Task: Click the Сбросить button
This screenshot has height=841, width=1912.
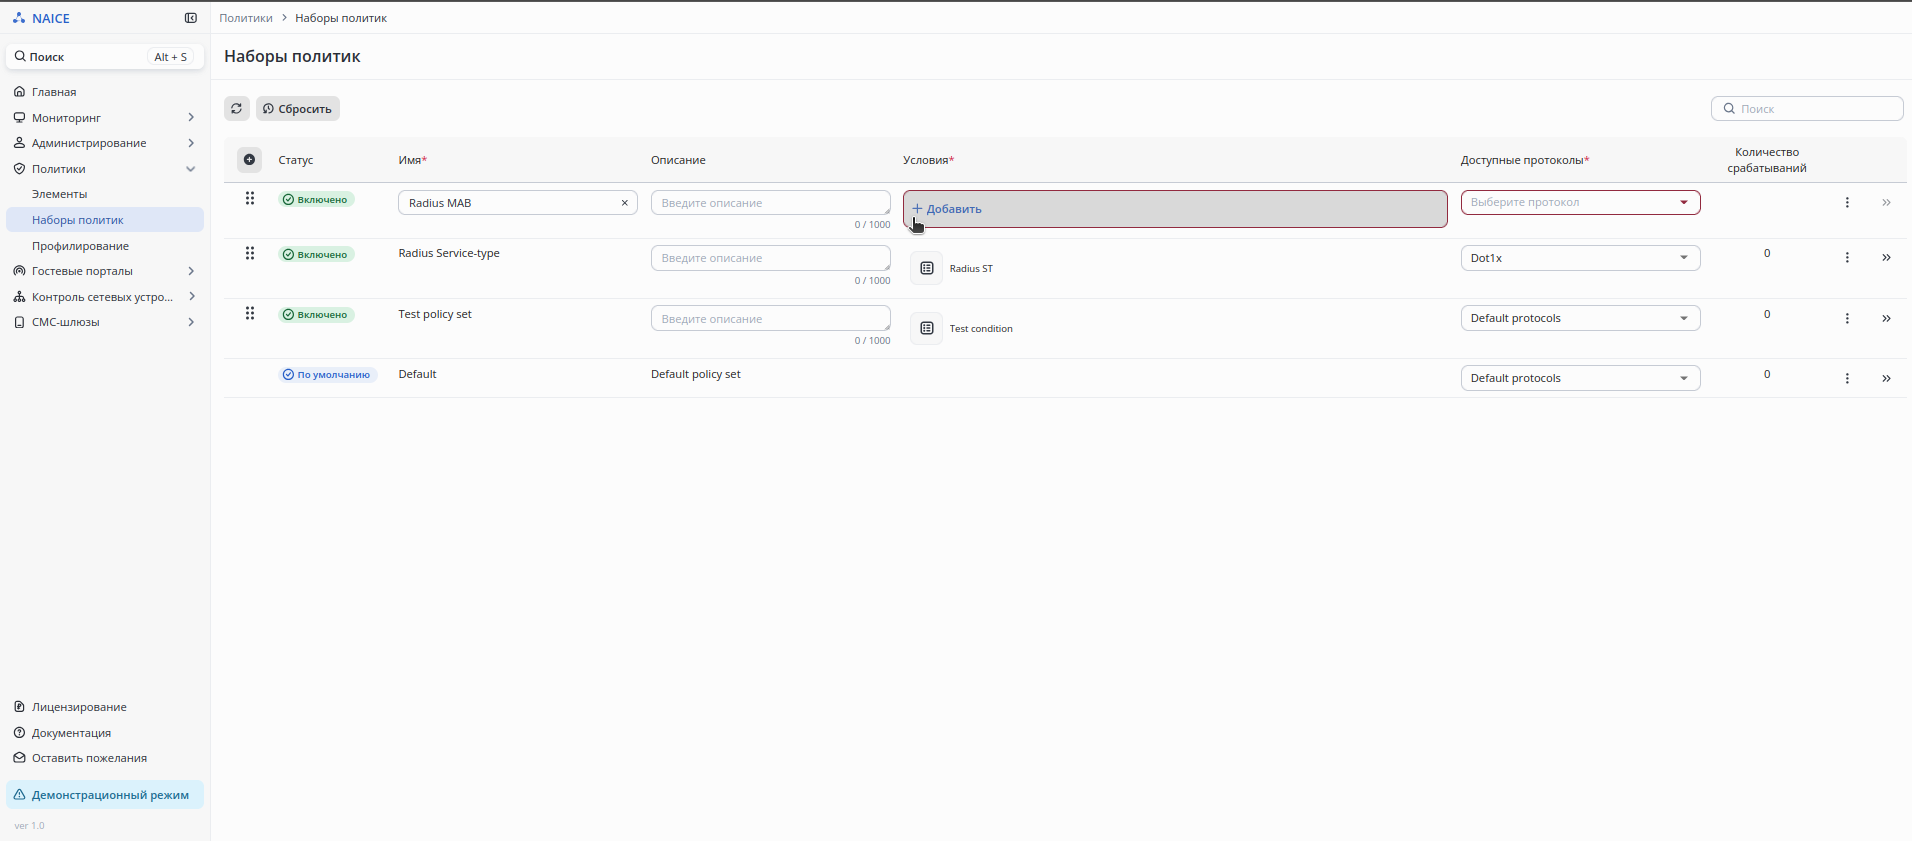Action: (298, 109)
